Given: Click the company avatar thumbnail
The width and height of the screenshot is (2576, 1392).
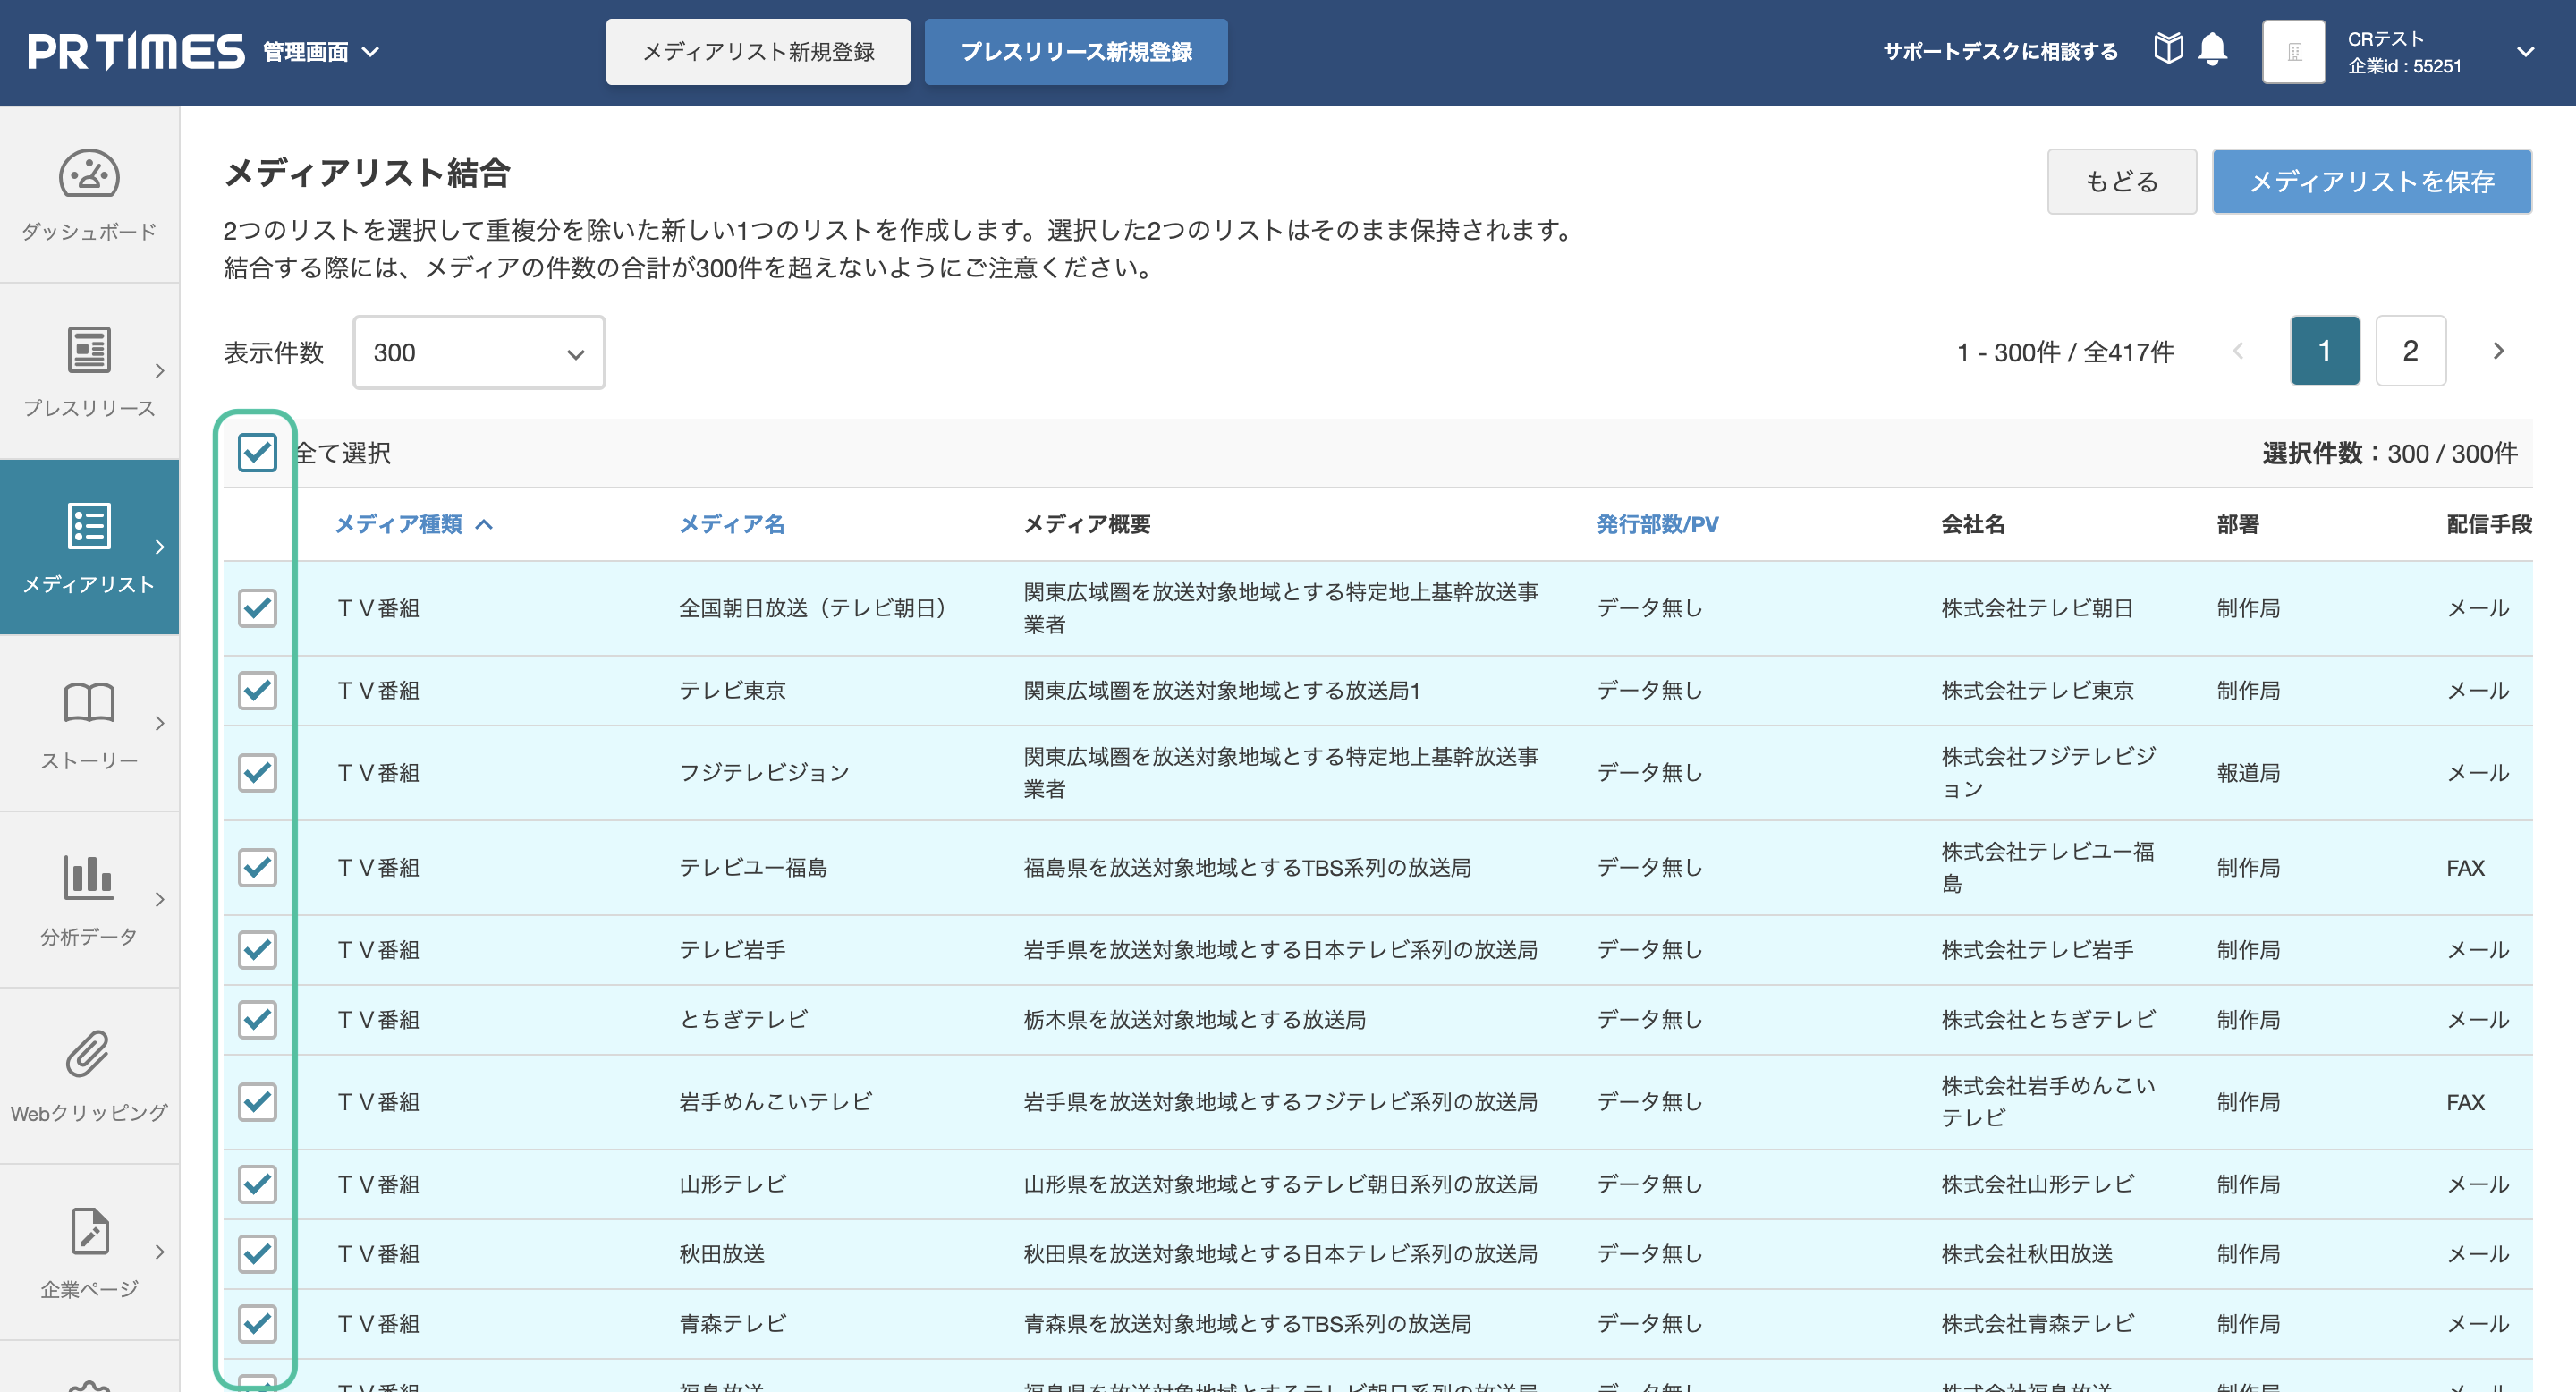Looking at the screenshot, I should click(x=2294, y=51).
